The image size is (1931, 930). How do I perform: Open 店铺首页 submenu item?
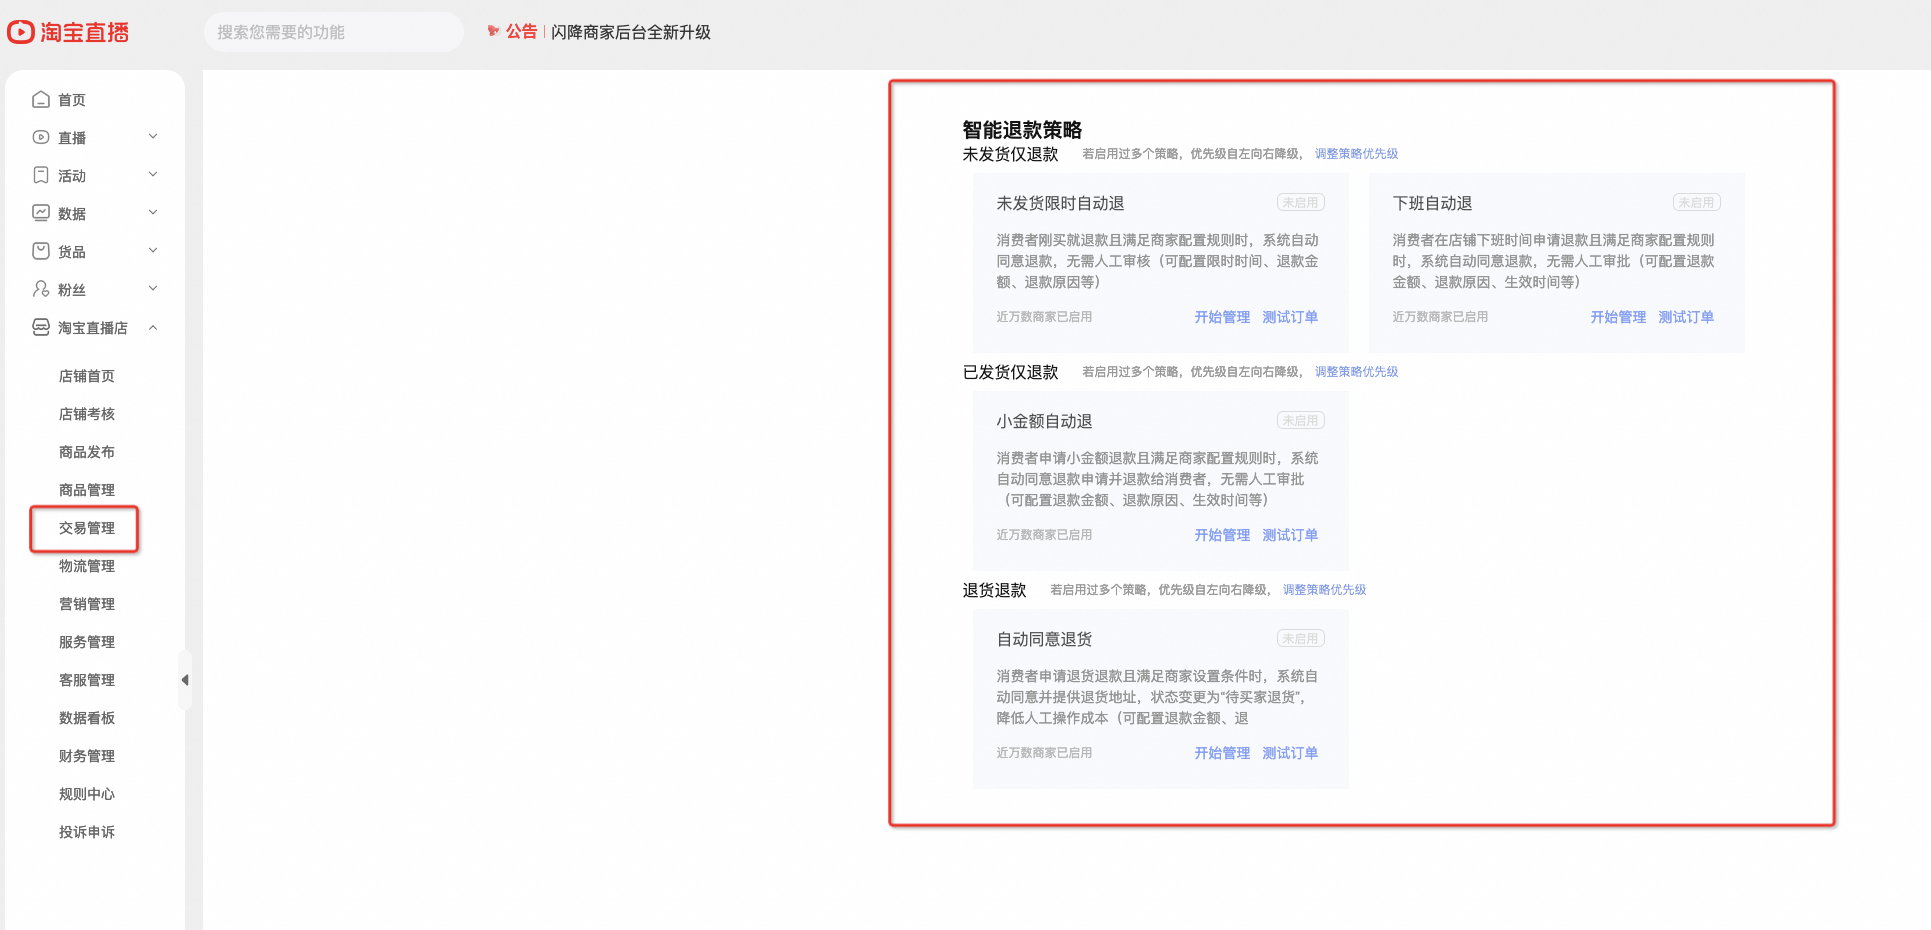pos(87,376)
